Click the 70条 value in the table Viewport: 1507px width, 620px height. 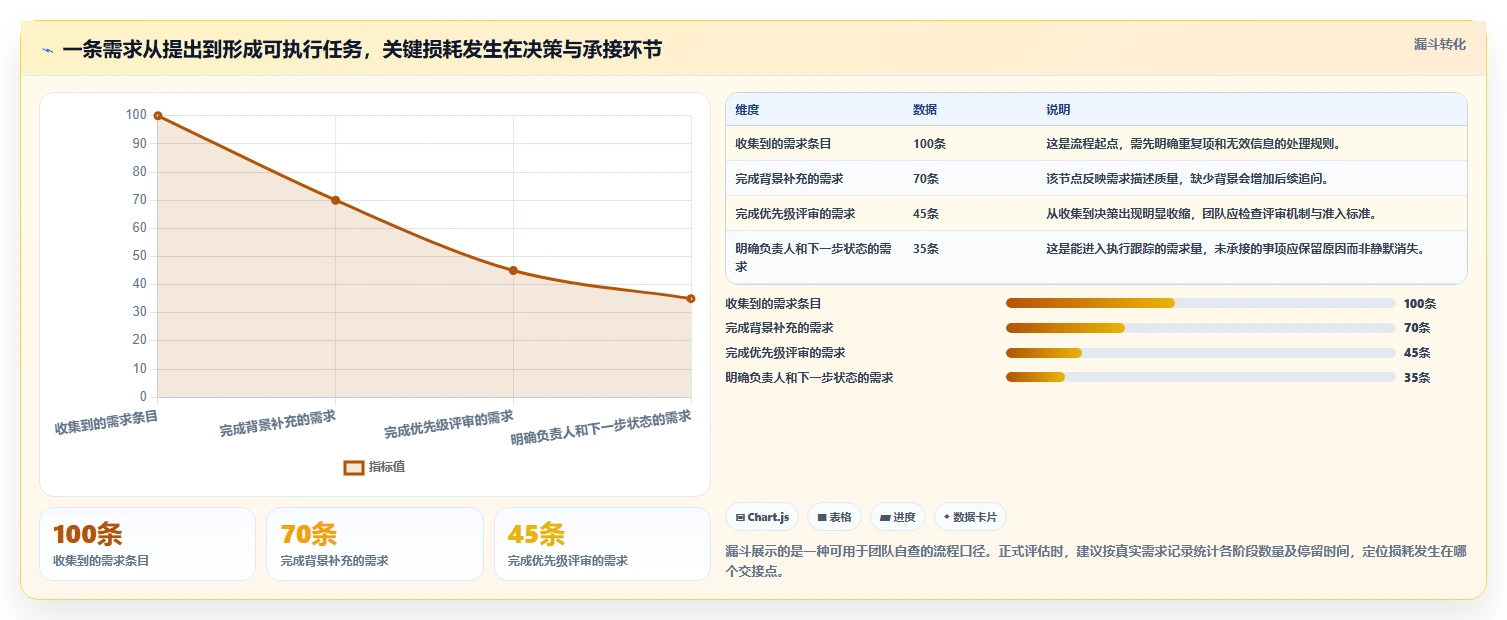point(926,179)
